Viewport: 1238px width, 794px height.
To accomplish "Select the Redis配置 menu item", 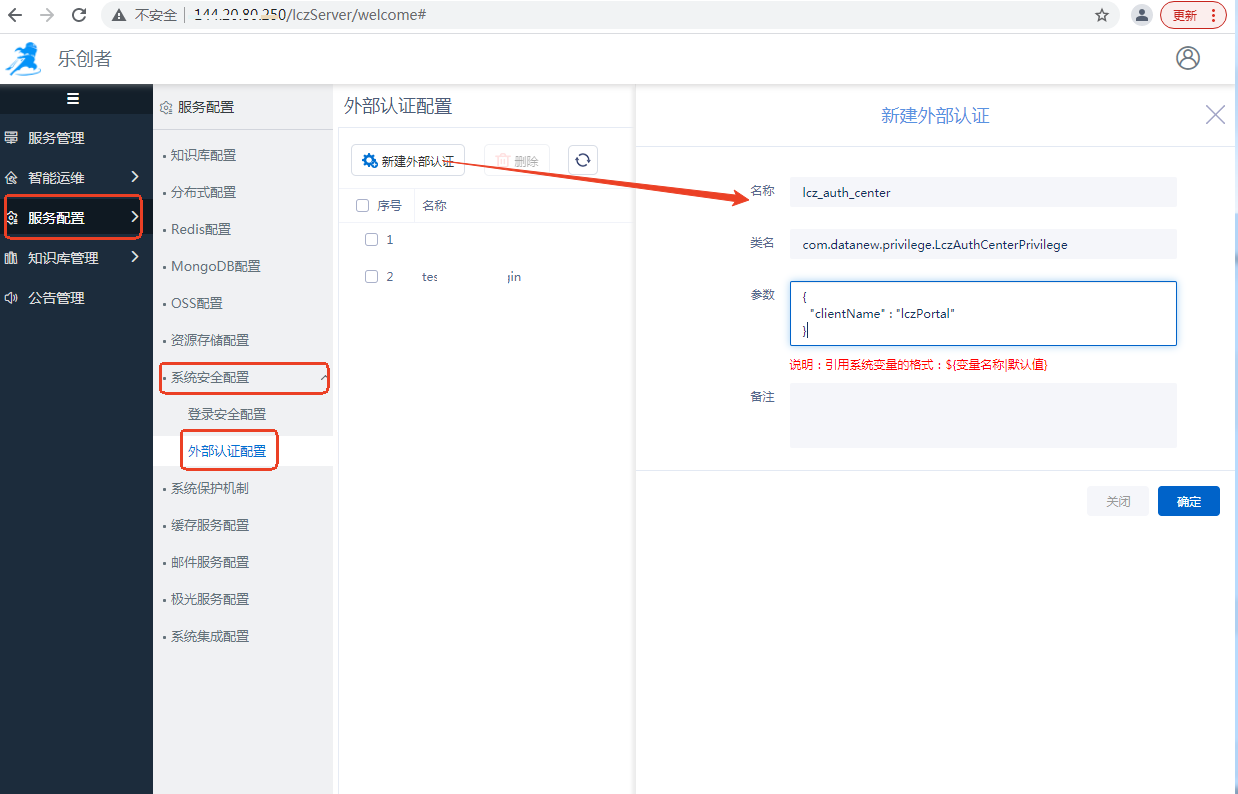I will pyautogui.click(x=201, y=229).
